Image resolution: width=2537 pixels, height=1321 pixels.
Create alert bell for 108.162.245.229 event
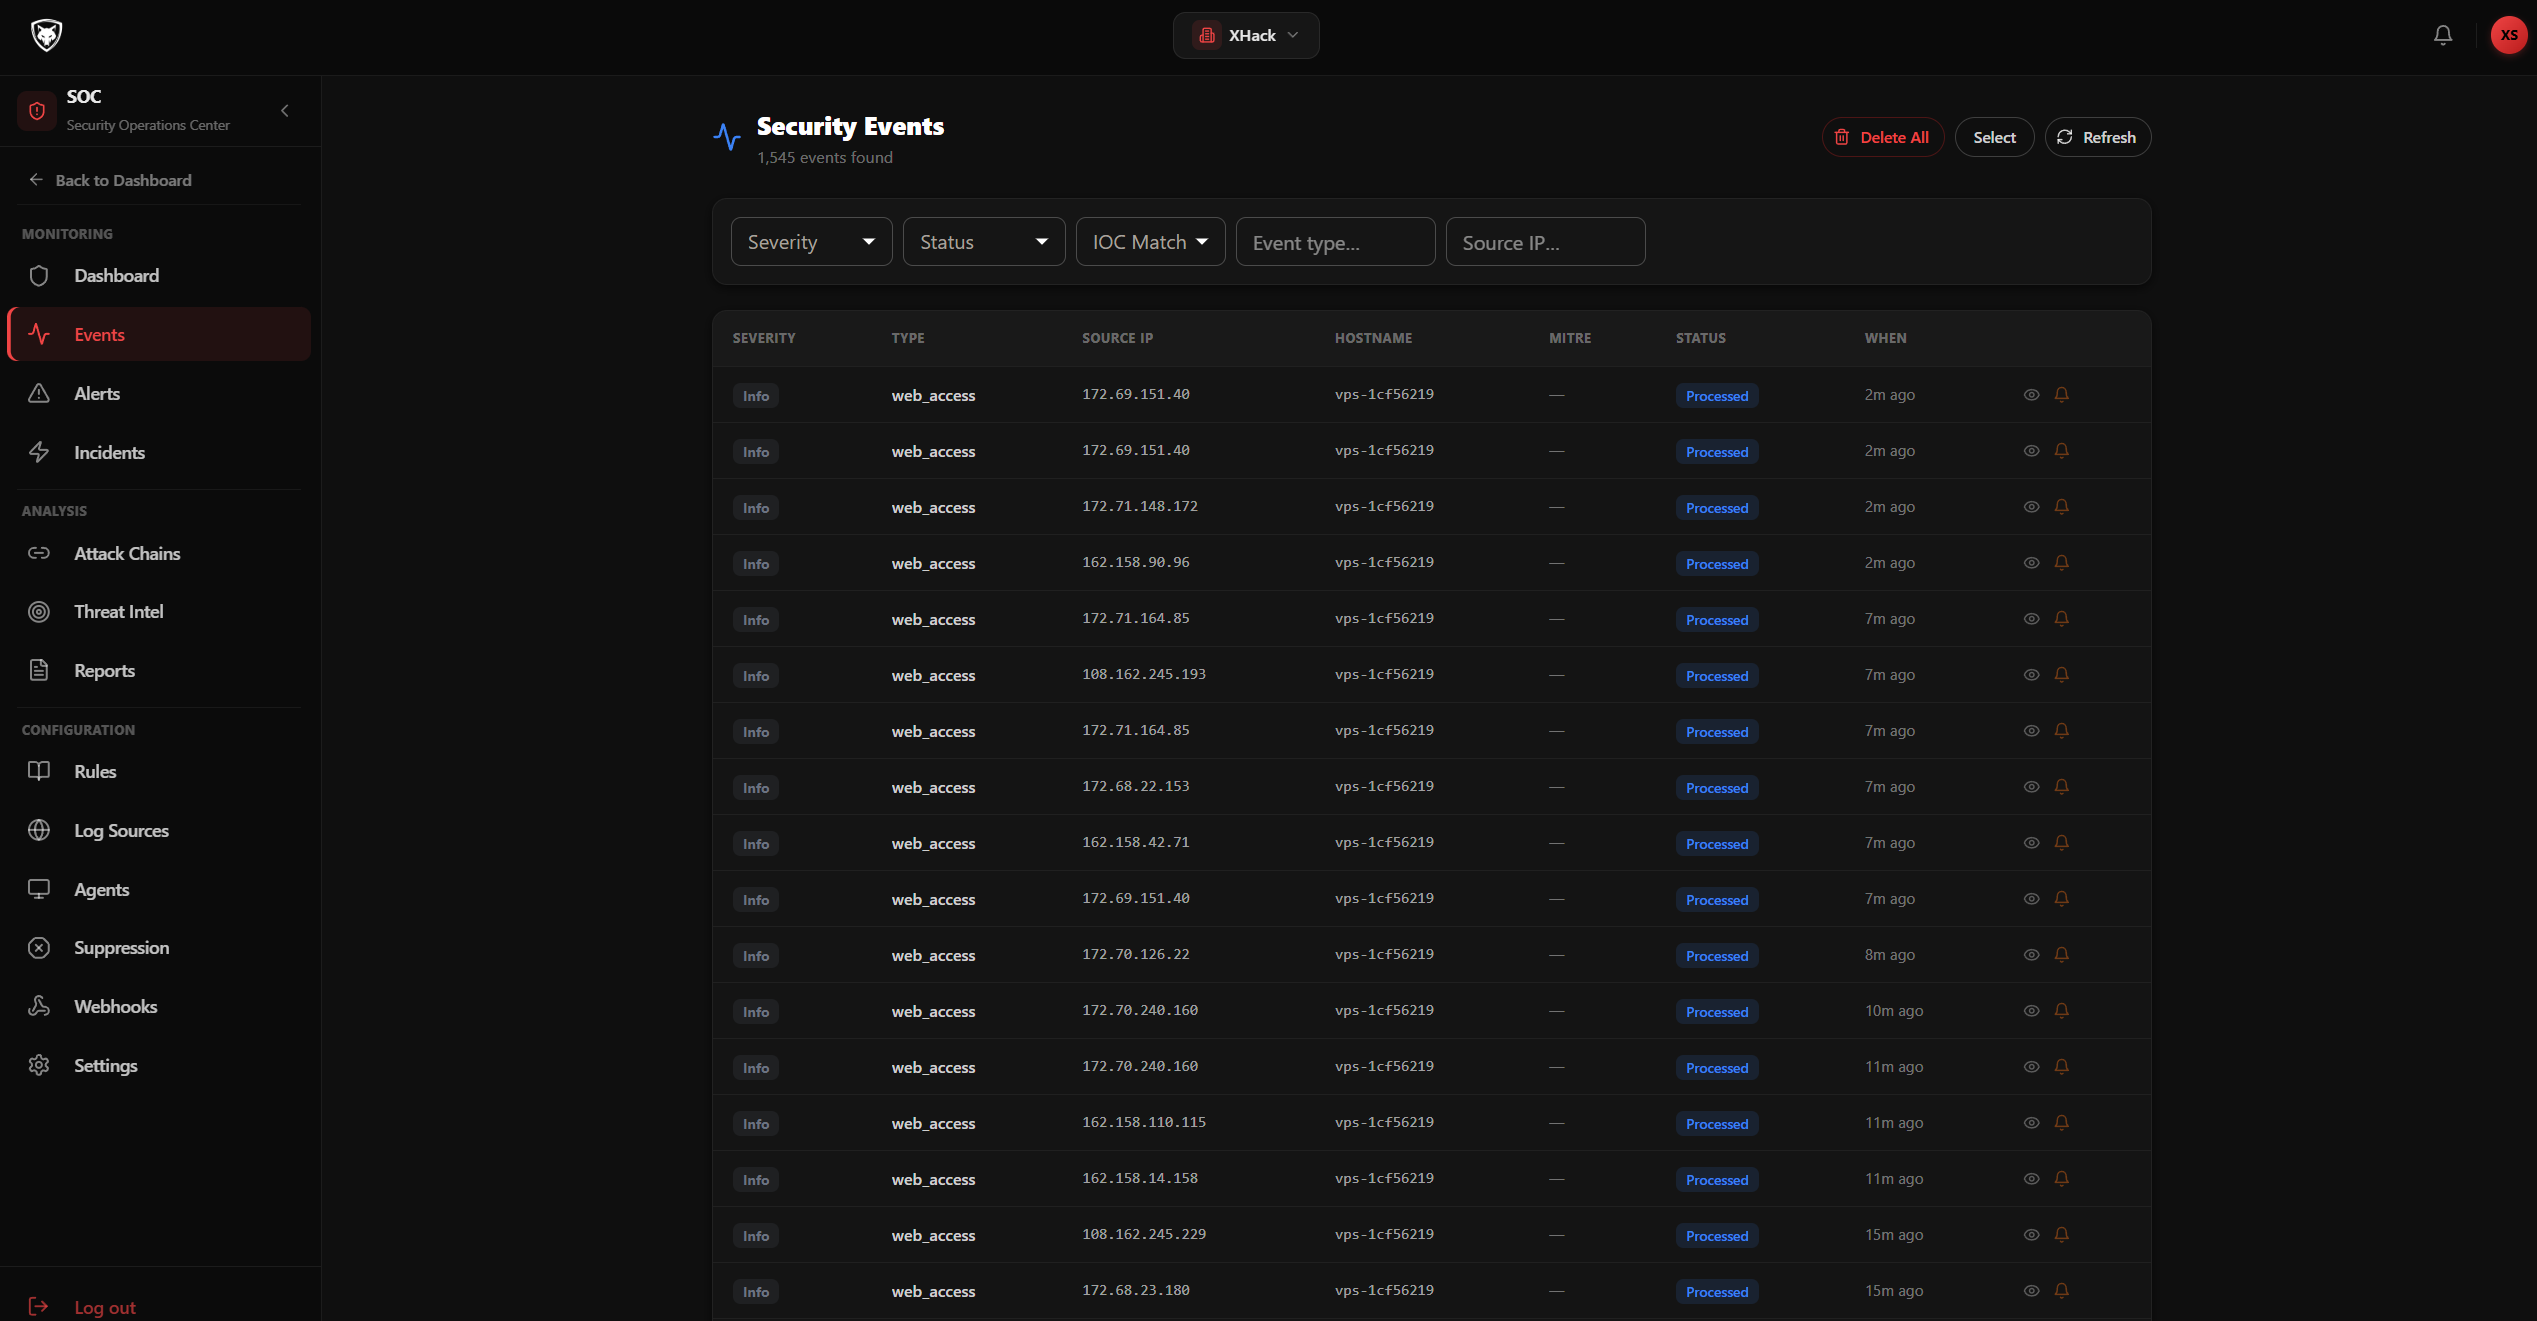point(2061,1235)
